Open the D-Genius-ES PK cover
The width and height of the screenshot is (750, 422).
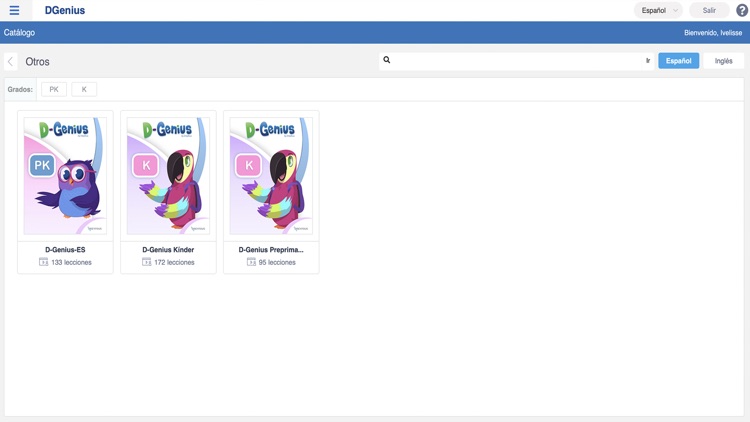pos(65,176)
